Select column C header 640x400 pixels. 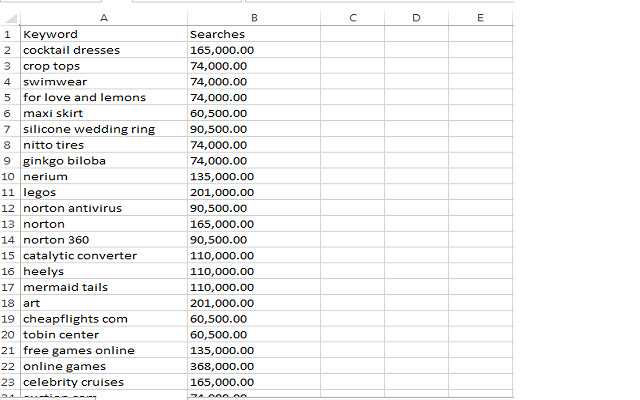pos(353,18)
